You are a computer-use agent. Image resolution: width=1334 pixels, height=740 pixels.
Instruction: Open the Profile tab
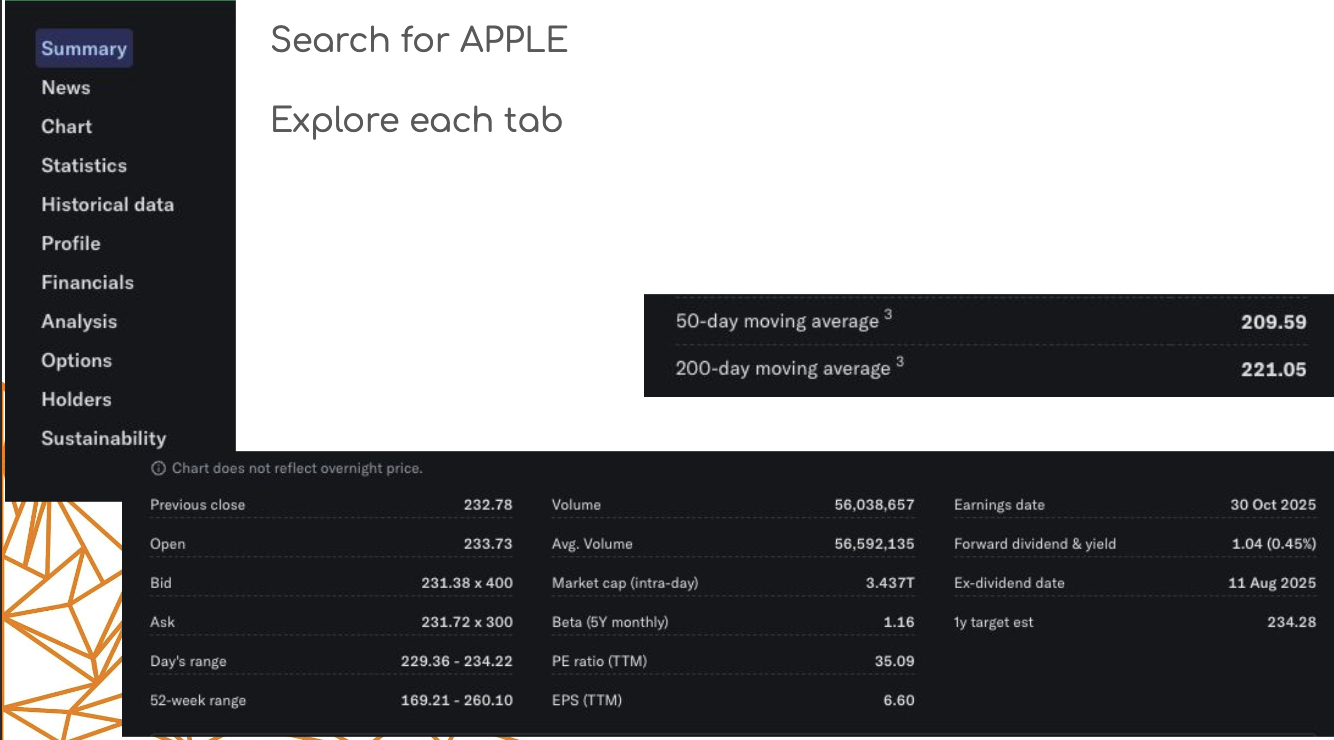pyautogui.click(x=71, y=243)
